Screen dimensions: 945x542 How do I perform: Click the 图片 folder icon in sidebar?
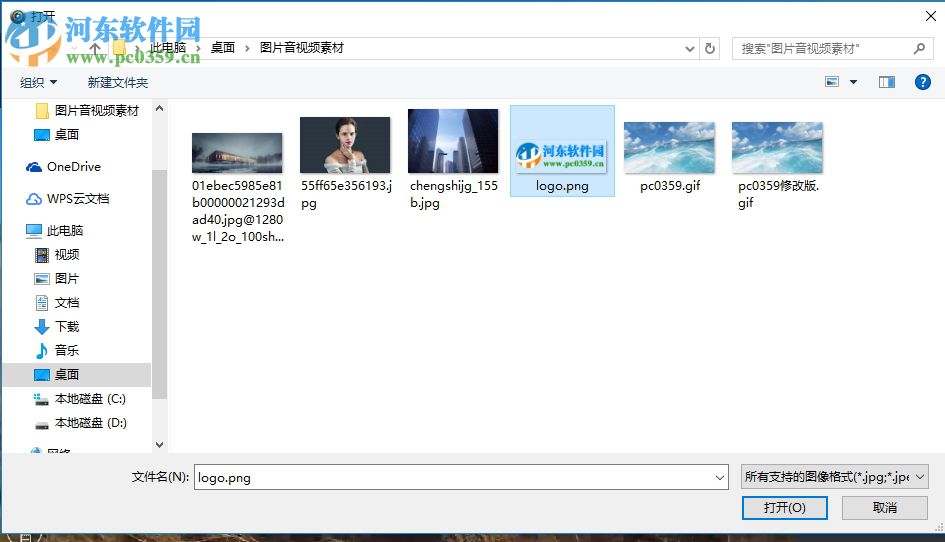coord(42,279)
